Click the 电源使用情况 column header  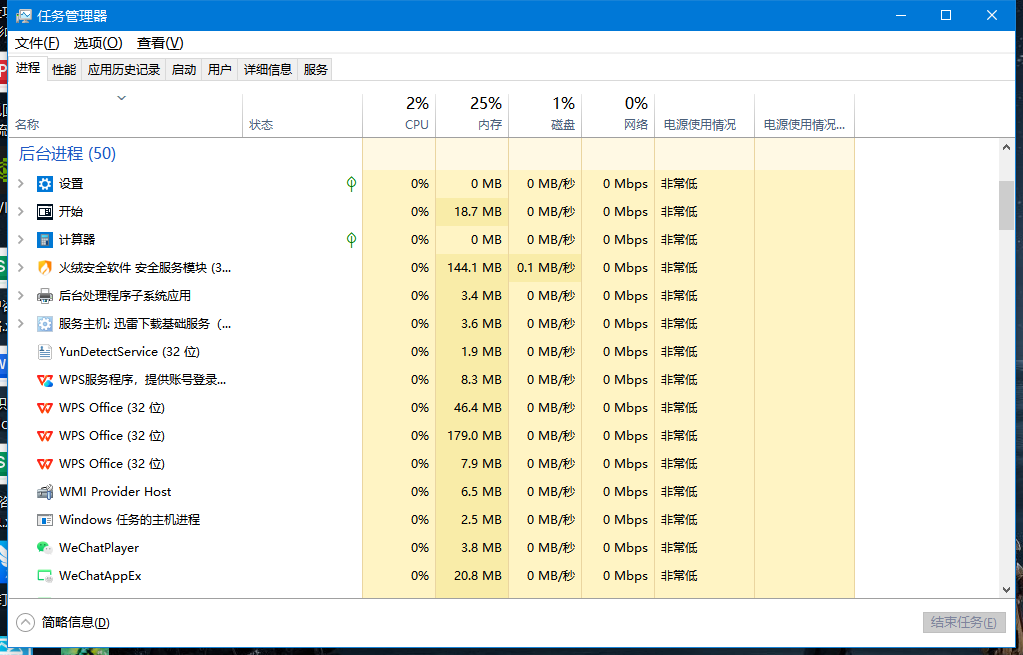(700, 124)
